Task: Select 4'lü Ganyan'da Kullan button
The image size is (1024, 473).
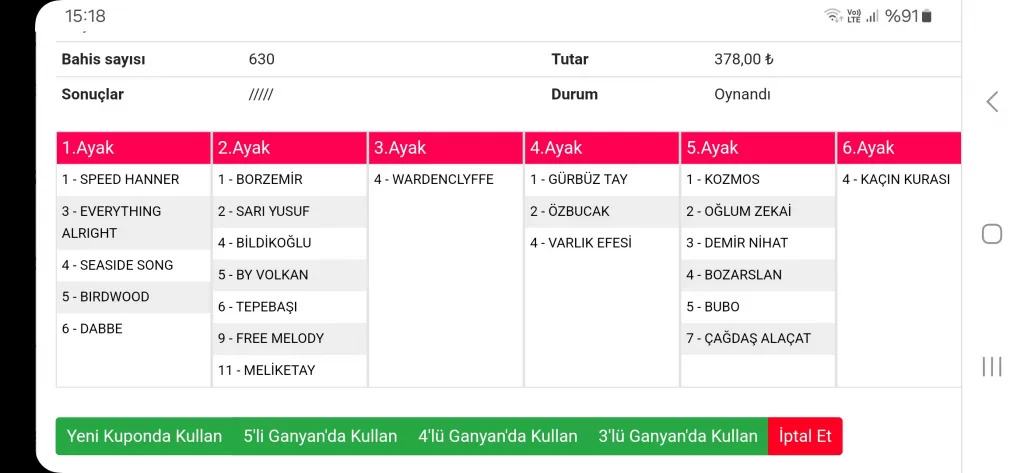Action: pos(498,436)
